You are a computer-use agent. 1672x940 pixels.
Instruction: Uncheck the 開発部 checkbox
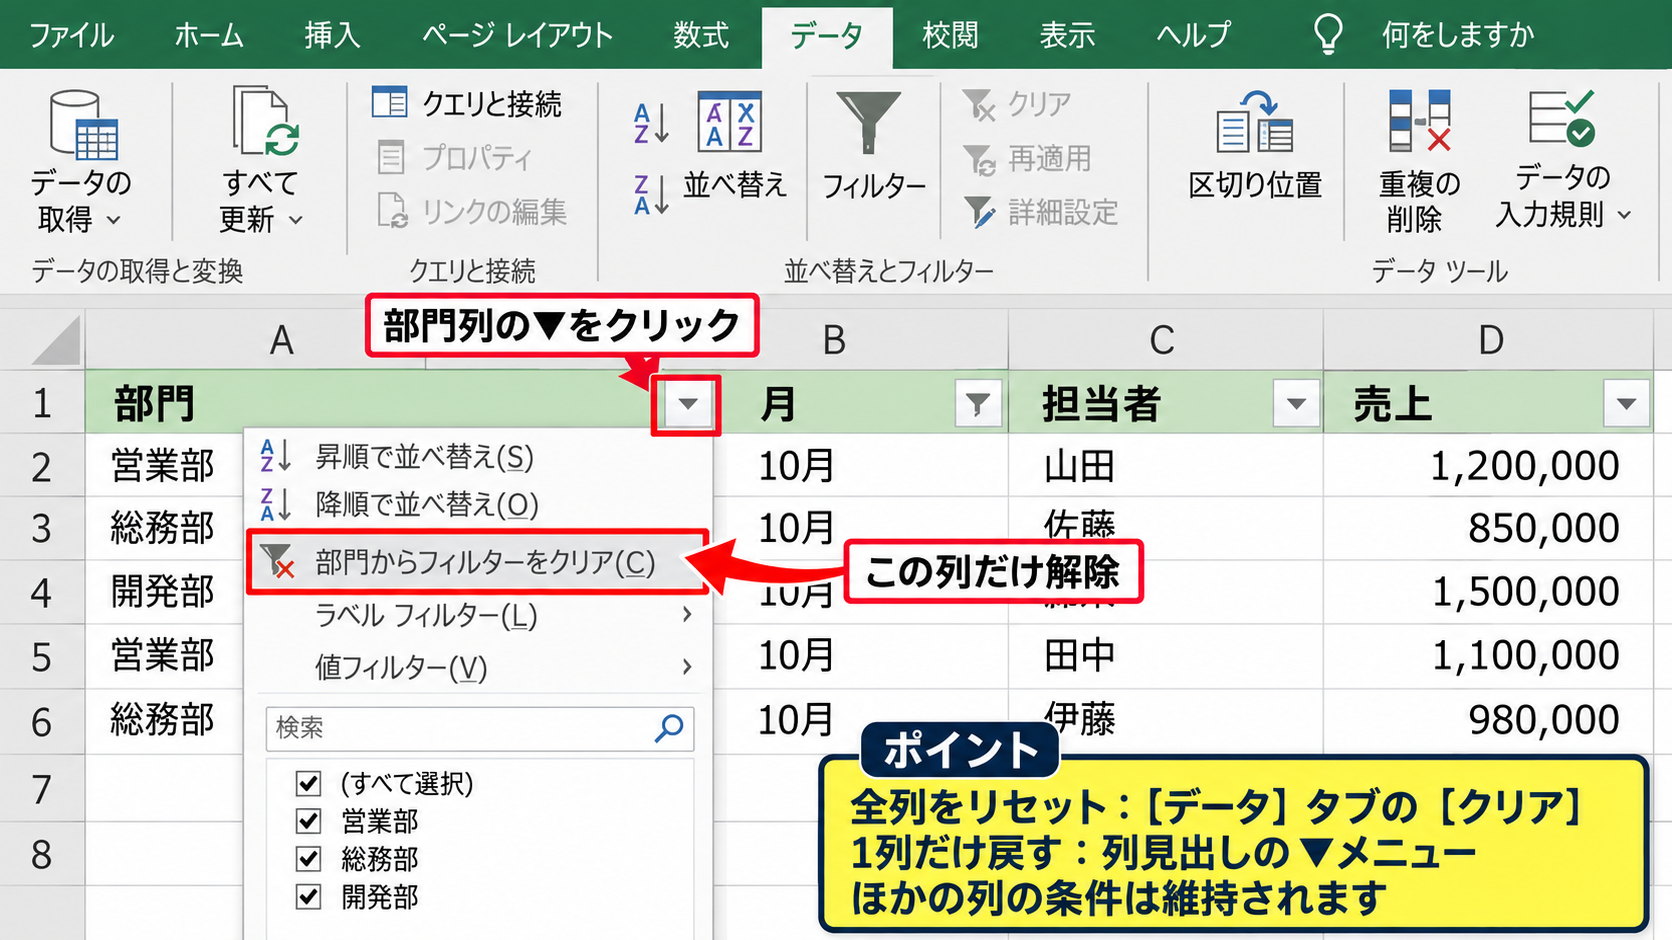coord(309,897)
